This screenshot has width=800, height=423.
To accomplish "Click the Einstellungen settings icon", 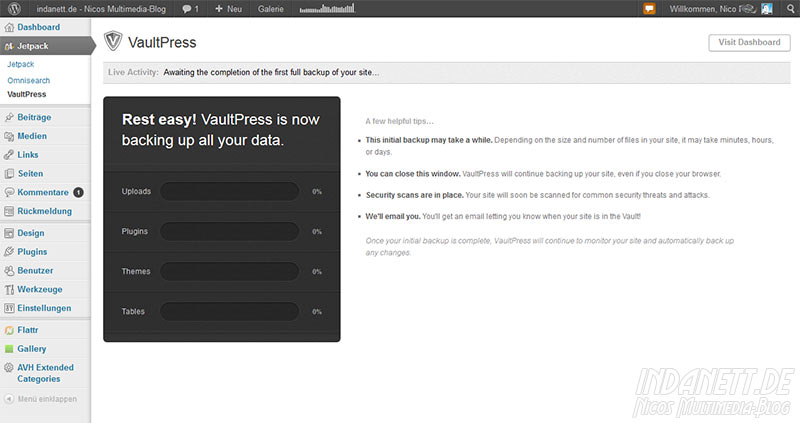I will click(9, 308).
